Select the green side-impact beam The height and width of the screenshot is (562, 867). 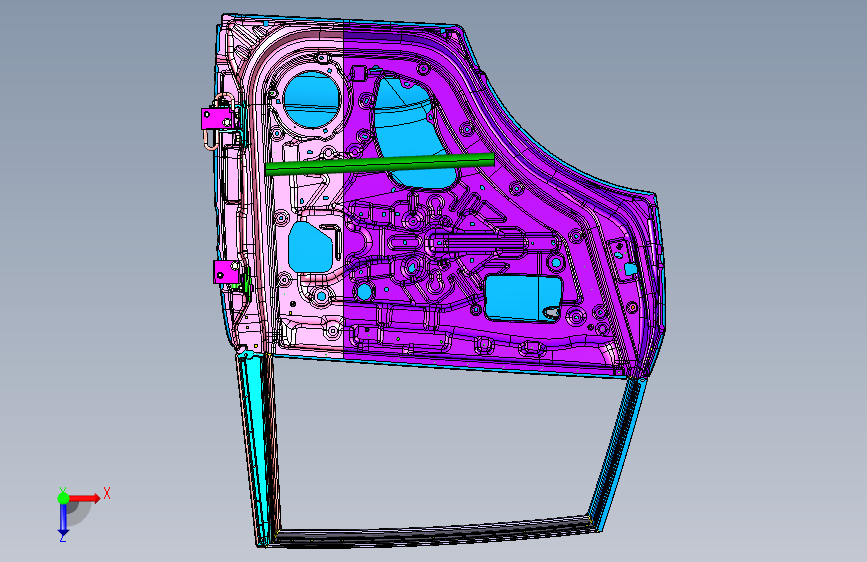click(x=379, y=164)
